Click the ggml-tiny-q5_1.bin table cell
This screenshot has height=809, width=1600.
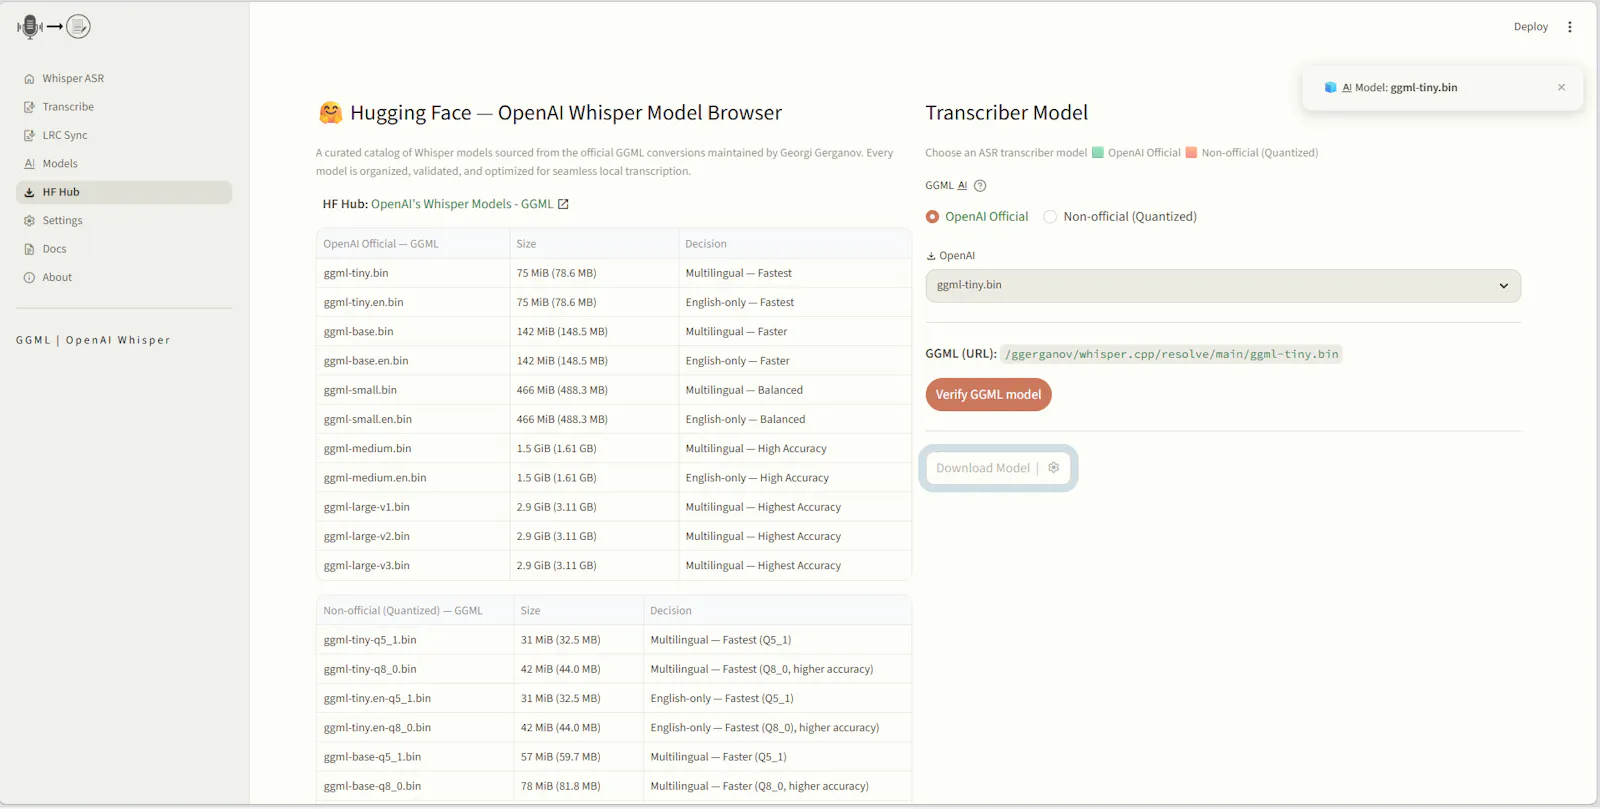[x=414, y=640]
